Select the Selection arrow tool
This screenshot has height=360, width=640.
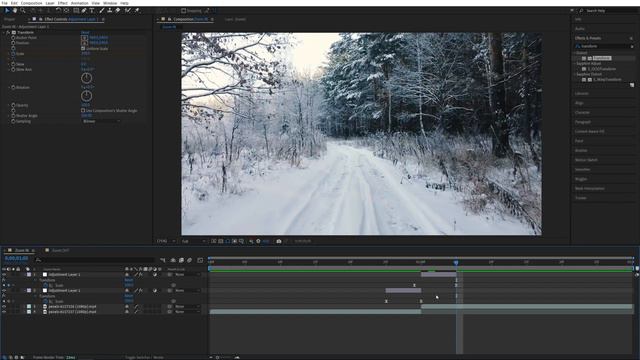click(x=7, y=10)
